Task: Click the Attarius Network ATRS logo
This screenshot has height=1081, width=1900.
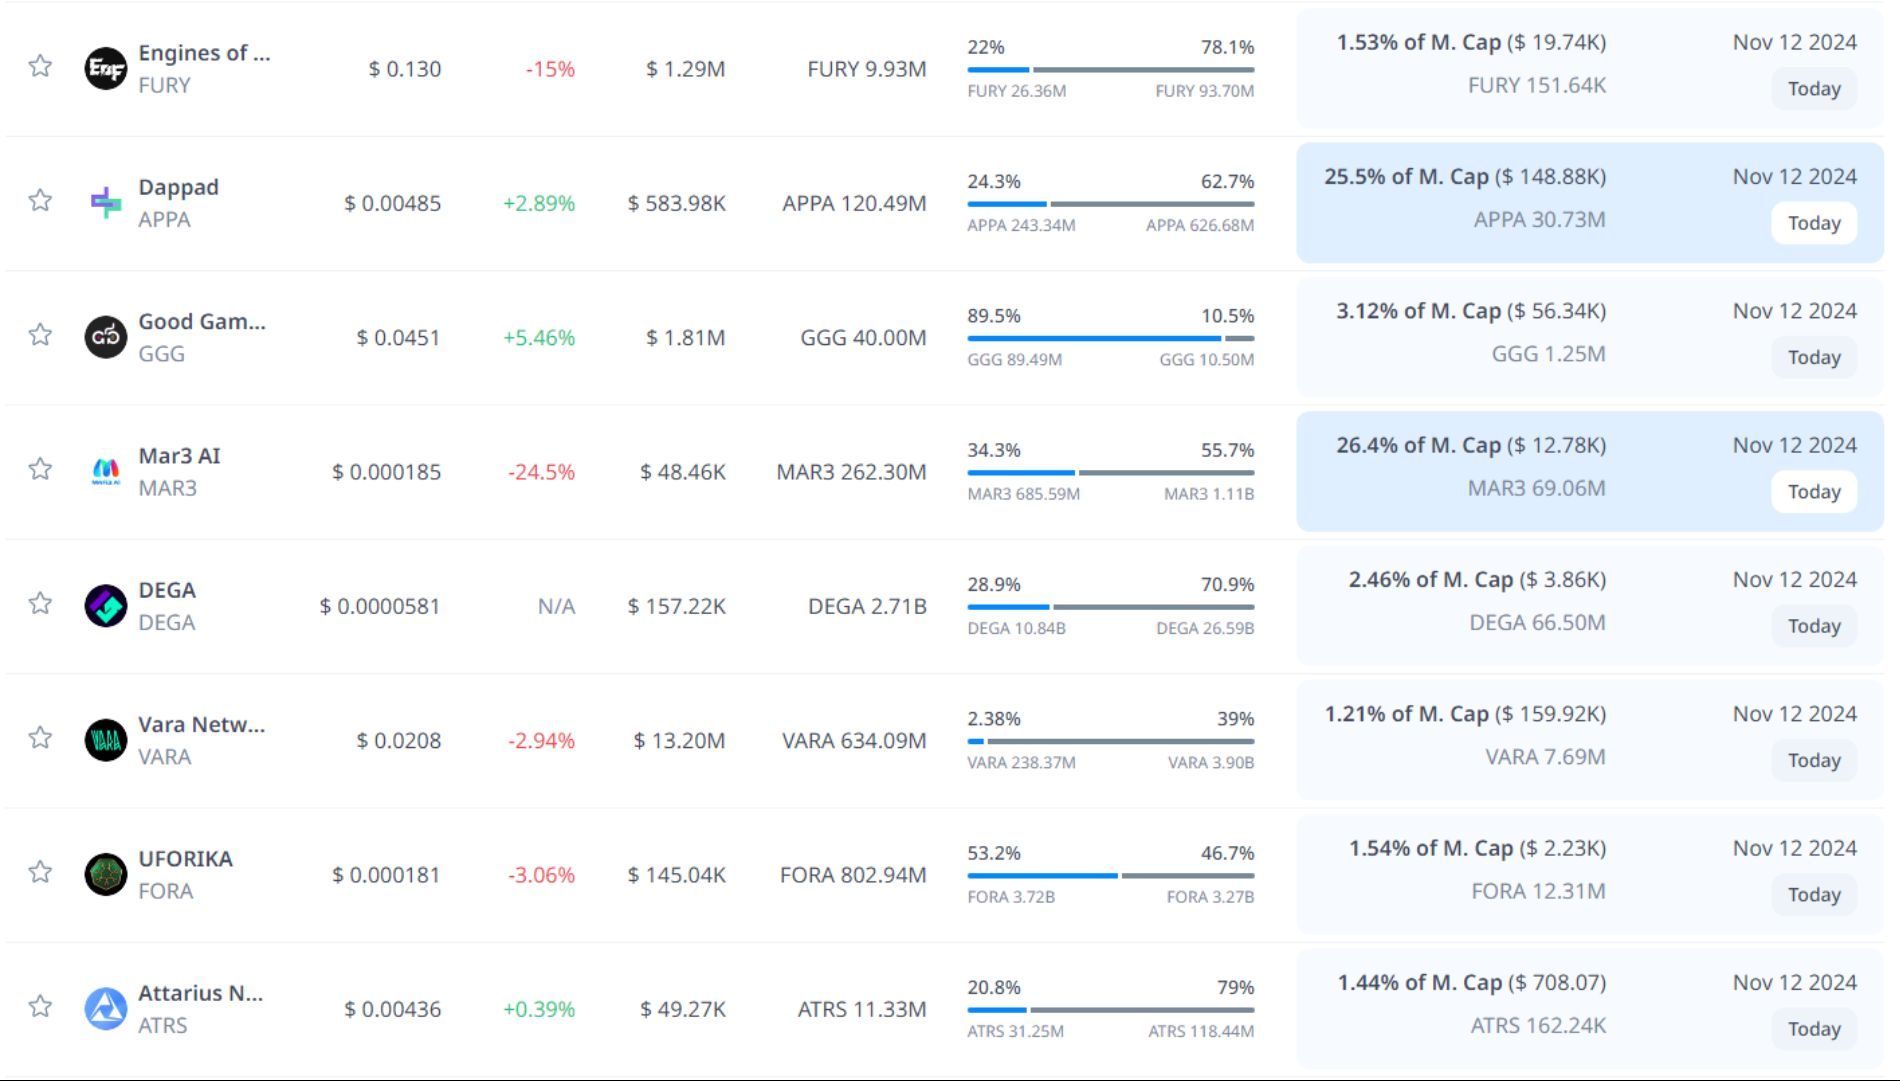Action: 105,1008
